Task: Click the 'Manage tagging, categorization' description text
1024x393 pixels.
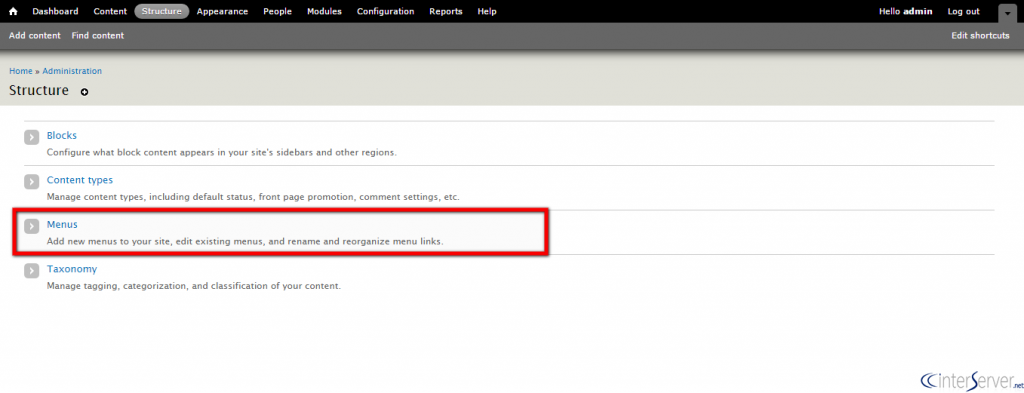Action: tap(194, 285)
